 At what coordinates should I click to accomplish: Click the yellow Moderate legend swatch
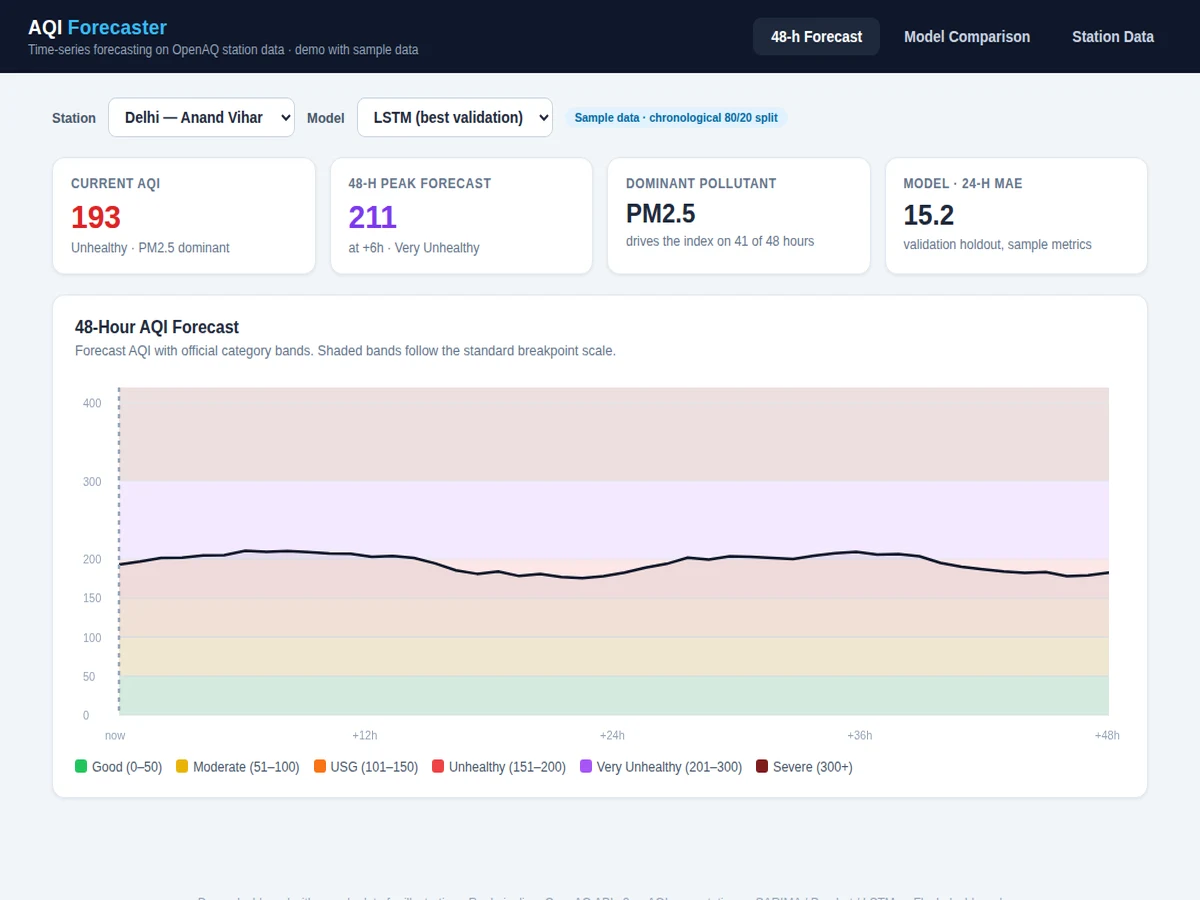coord(182,766)
